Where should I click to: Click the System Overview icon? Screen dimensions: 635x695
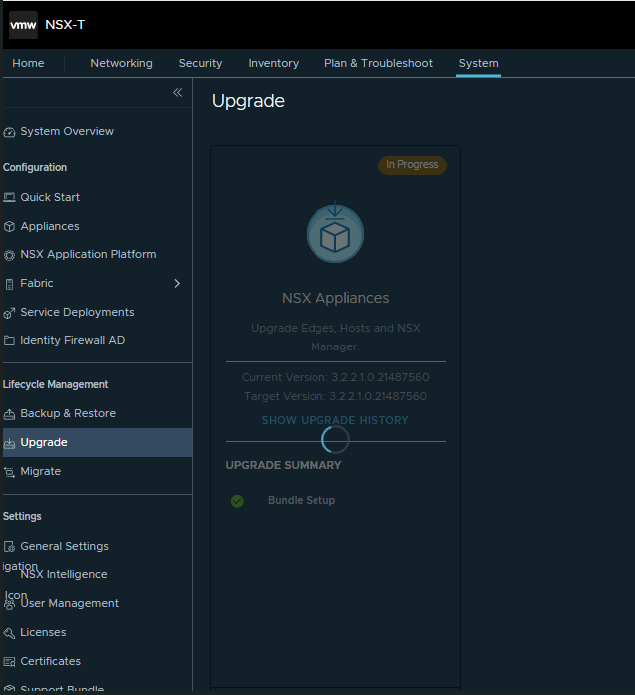(9, 132)
